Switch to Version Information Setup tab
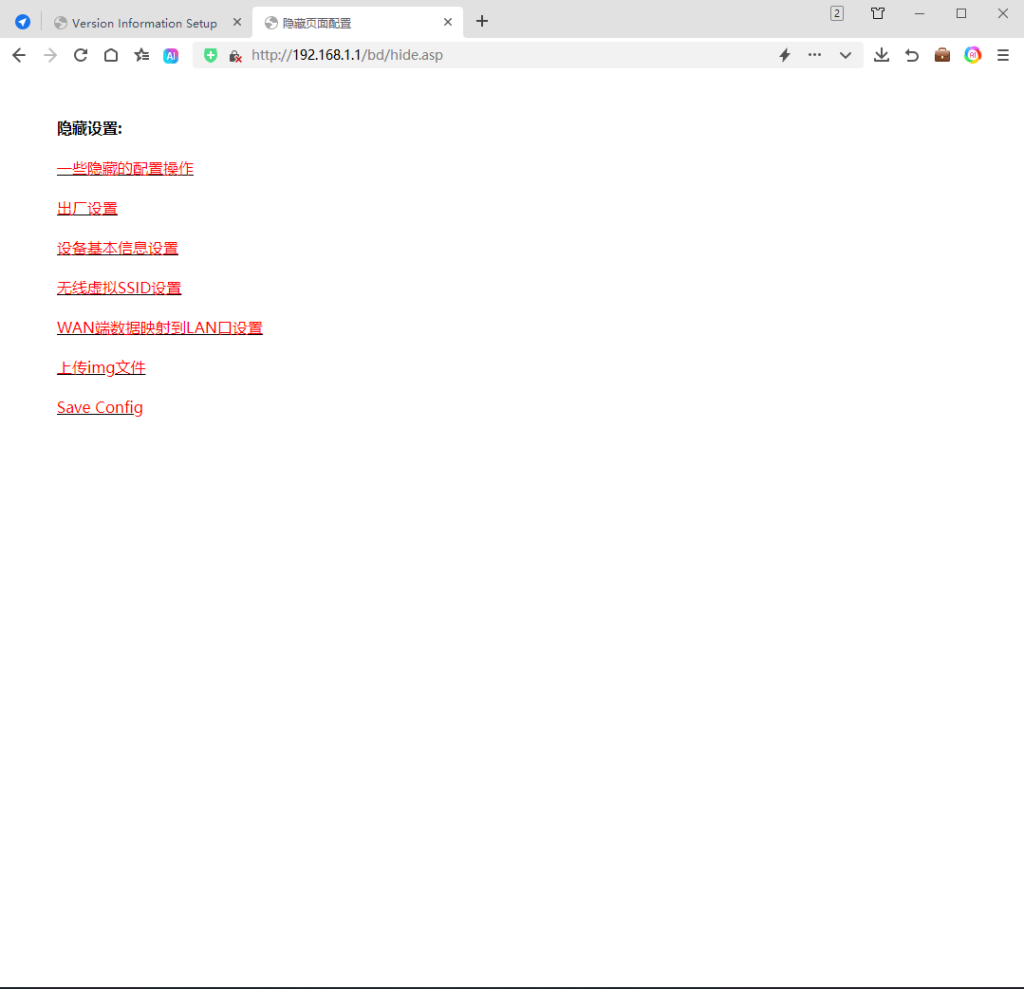Screen dimensions: 1024x989 click(143, 23)
